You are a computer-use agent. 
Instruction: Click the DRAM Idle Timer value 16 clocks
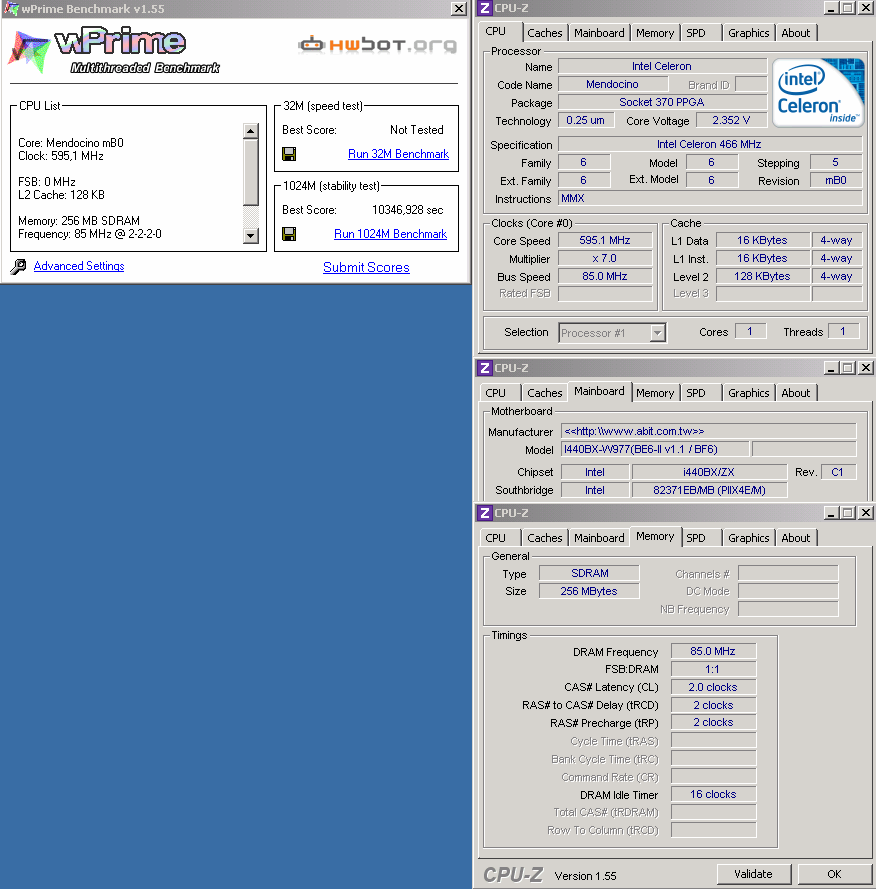[713, 795]
